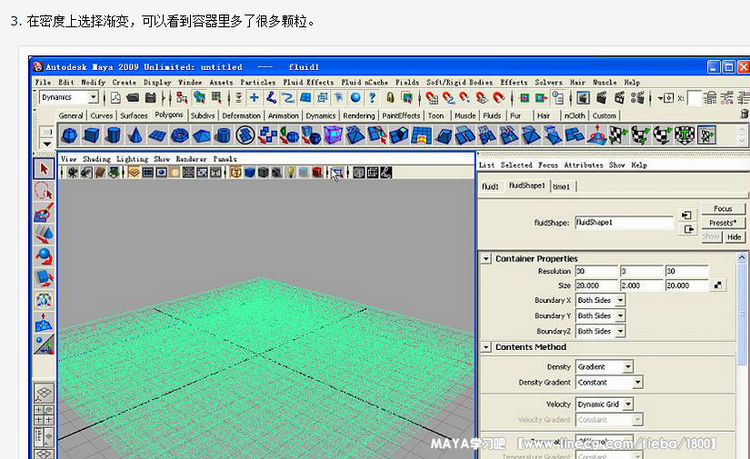The width and height of the screenshot is (750, 459).
Task: Create a polygon plane from the shelf
Action: [157, 135]
